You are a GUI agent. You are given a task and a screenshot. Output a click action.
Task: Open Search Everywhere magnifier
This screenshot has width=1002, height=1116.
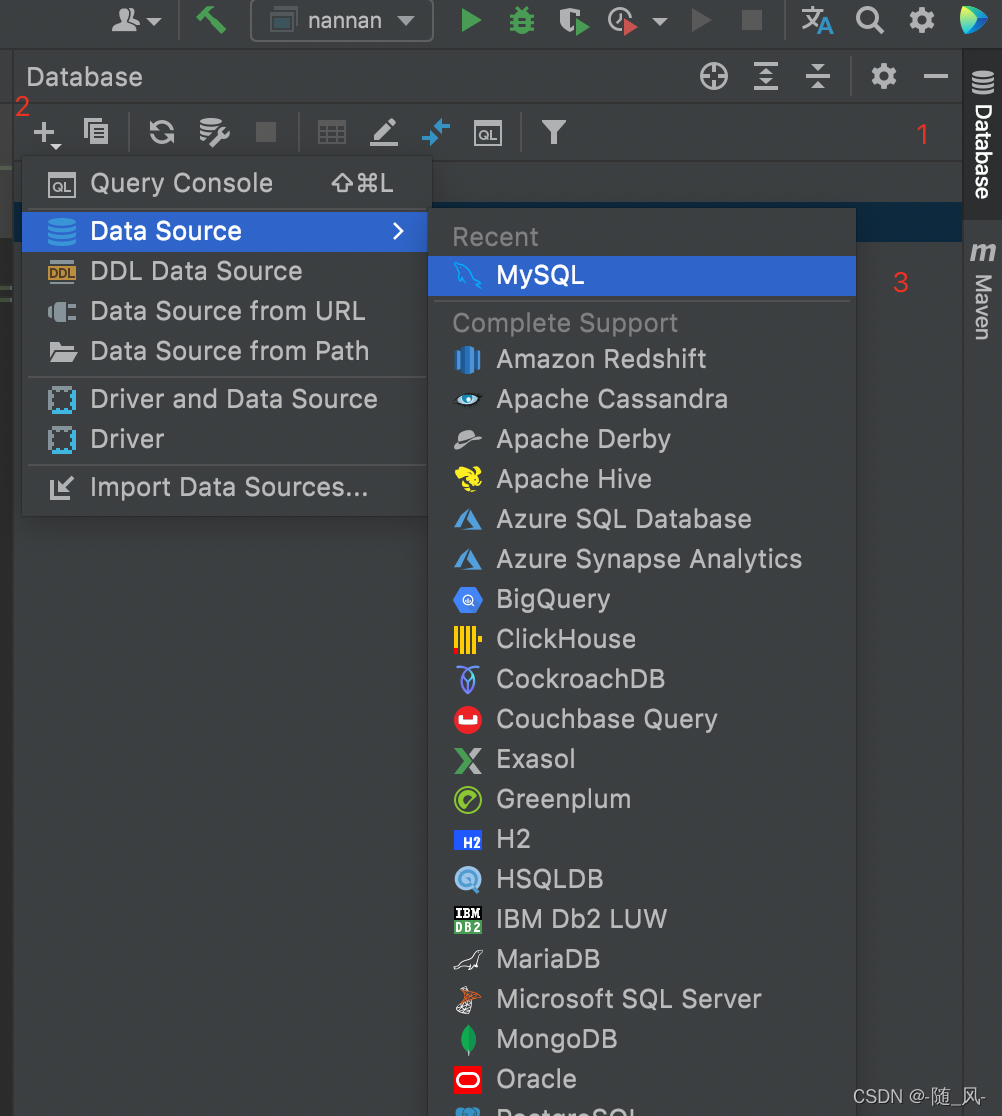[869, 20]
